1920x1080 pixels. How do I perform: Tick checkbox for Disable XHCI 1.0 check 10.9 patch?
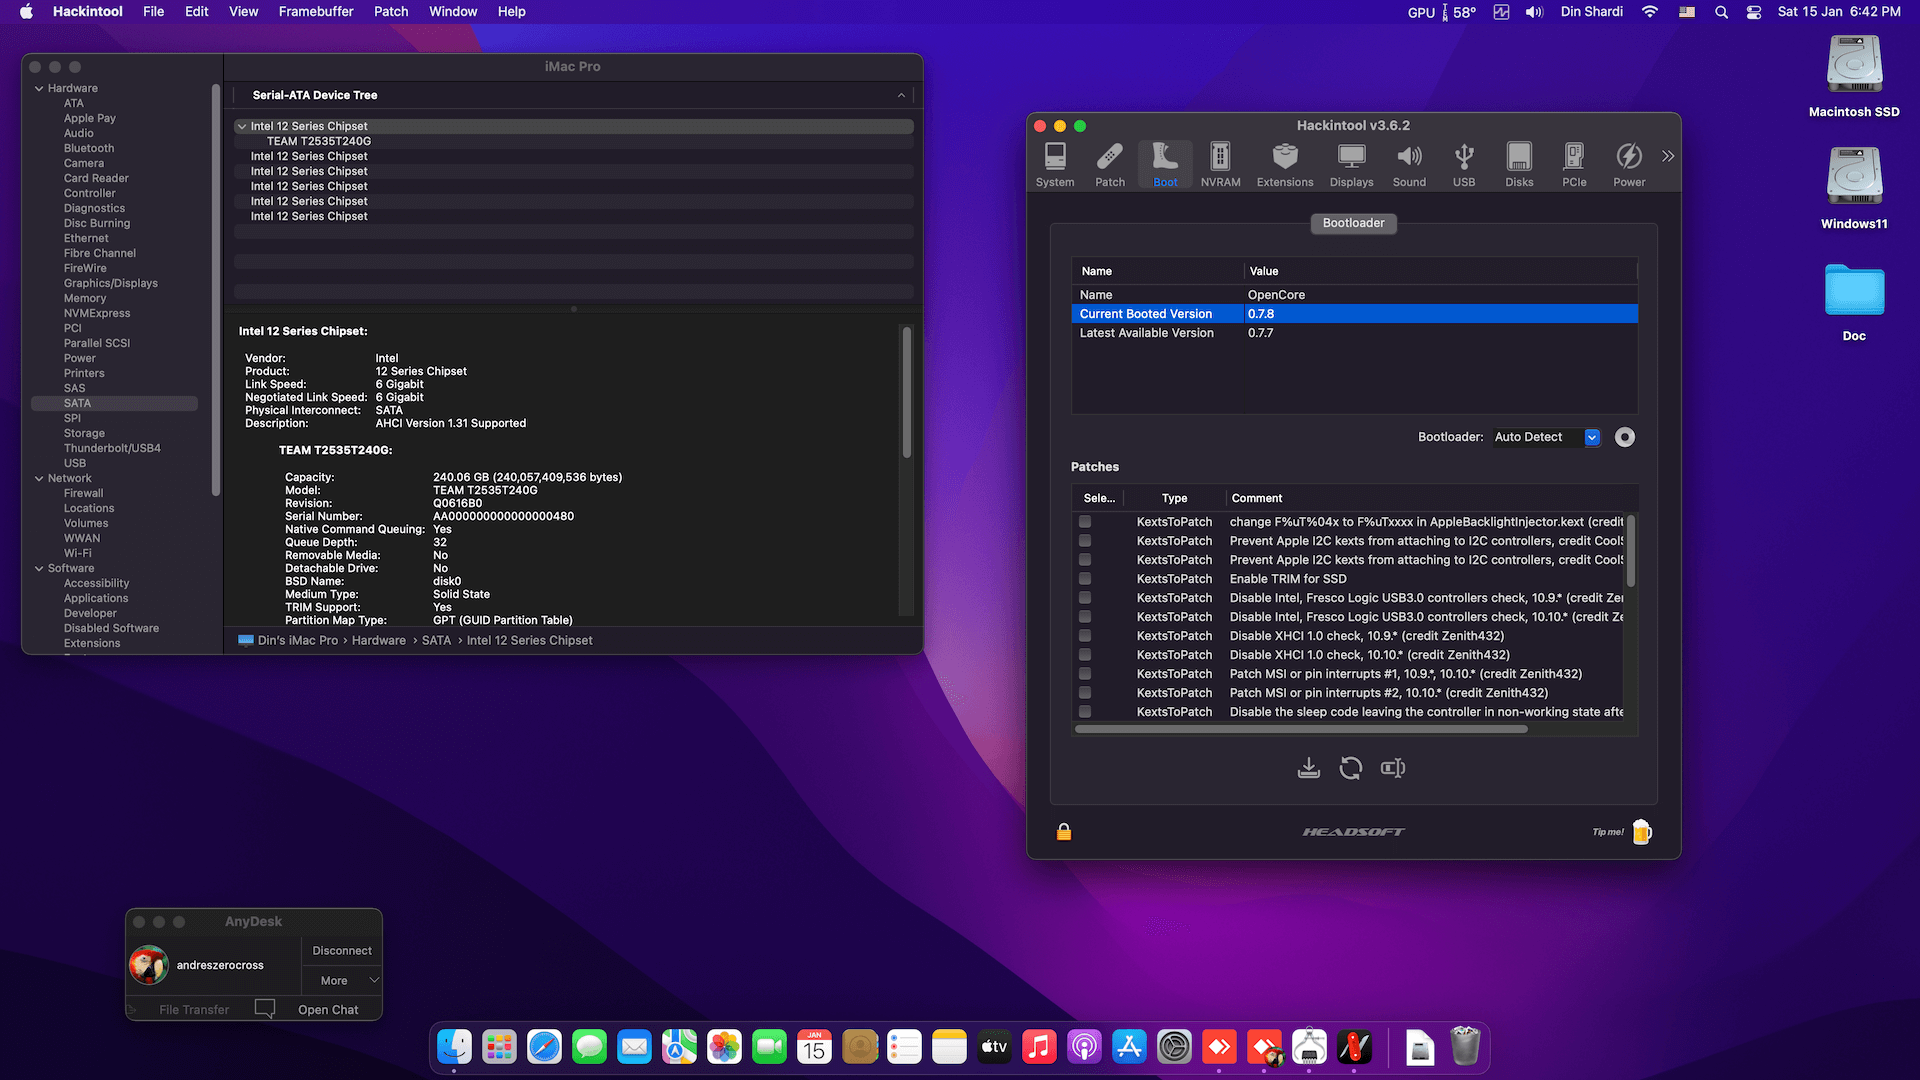point(1085,636)
